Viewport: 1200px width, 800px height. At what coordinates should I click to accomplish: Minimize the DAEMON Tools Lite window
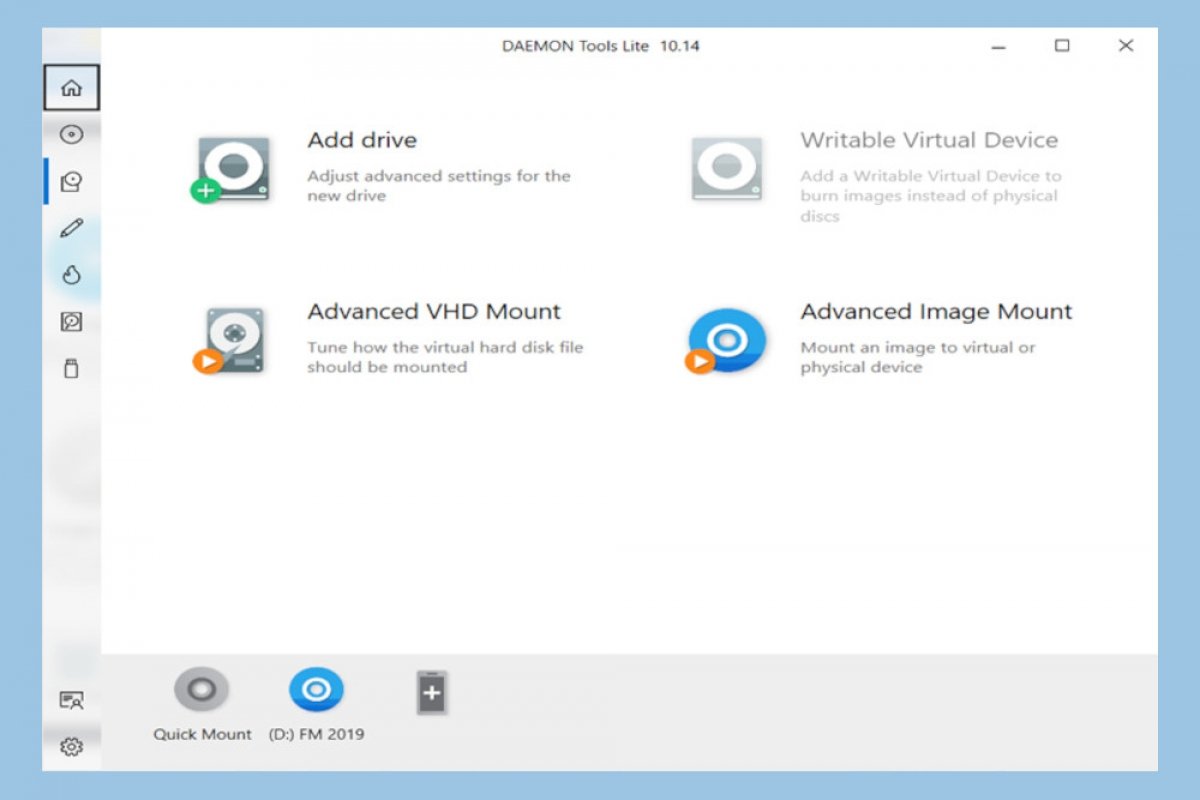click(998, 46)
